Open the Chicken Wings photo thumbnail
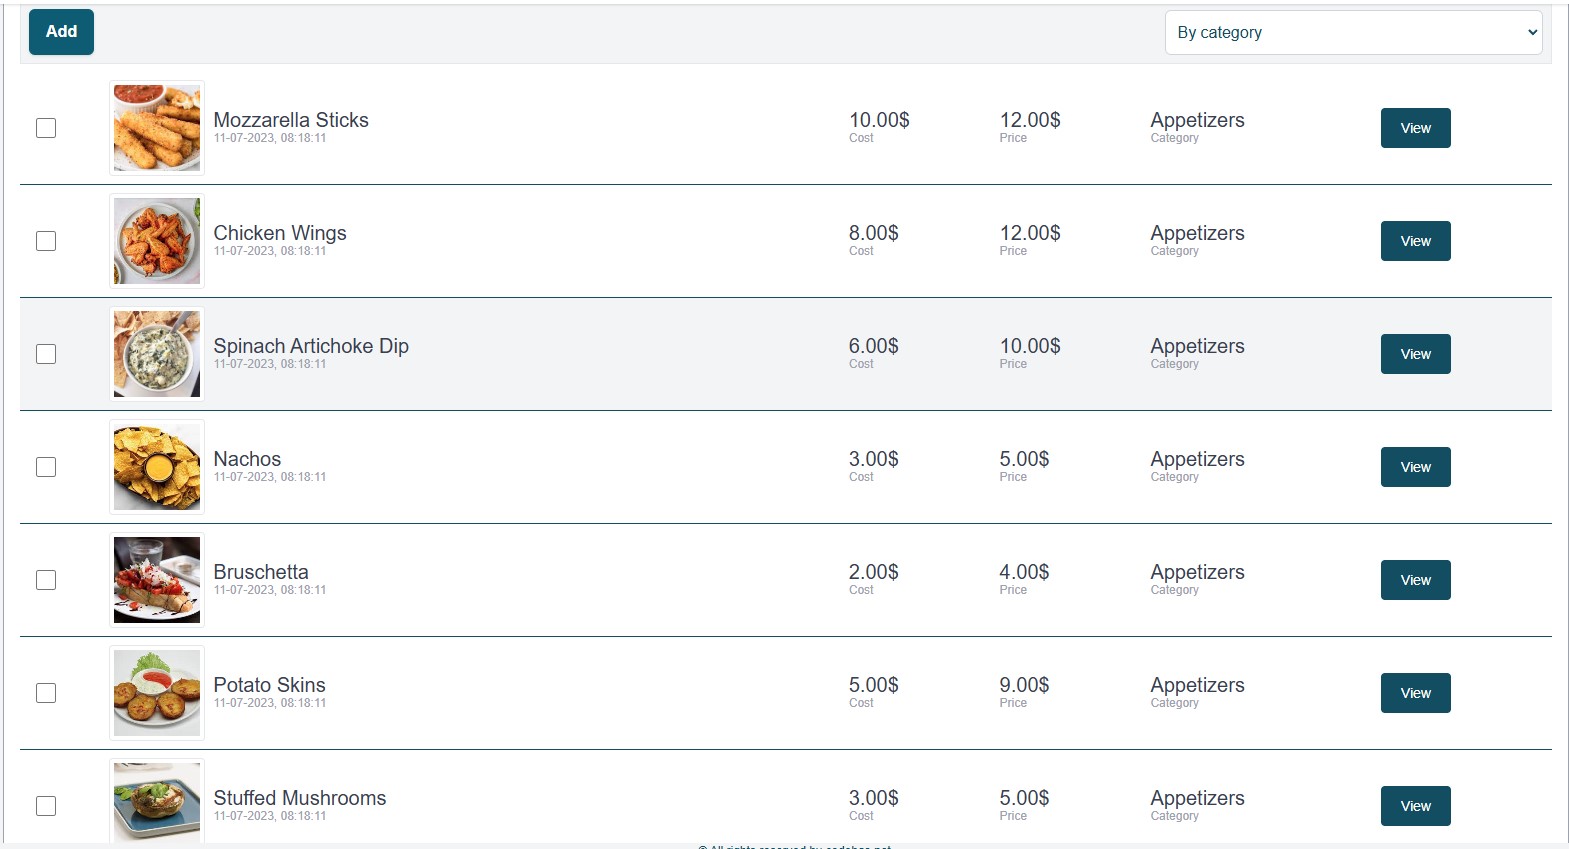The height and width of the screenshot is (849, 1569). coord(157,241)
